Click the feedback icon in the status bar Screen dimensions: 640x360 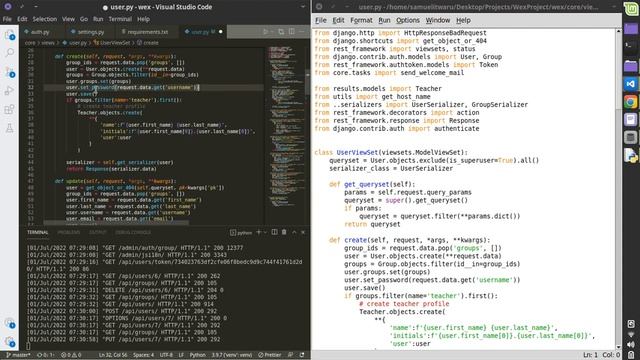(x=290, y=355)
